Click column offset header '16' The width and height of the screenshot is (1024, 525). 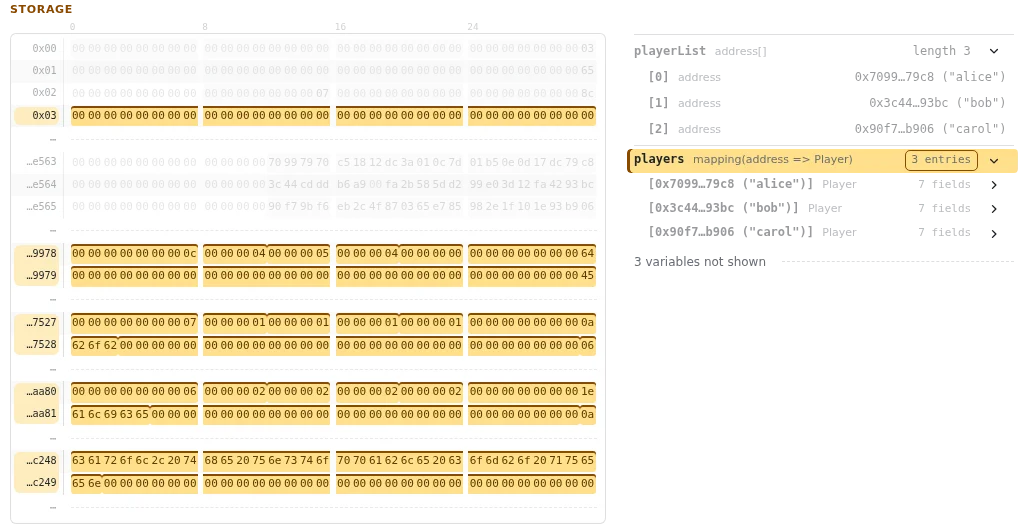(340, 27)
